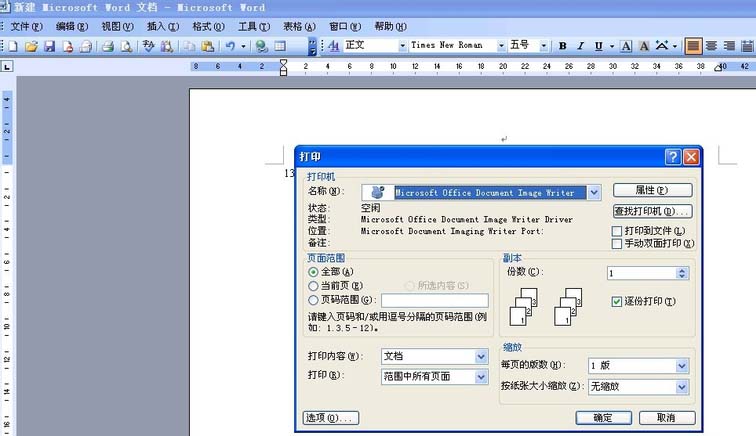Expand the 每页的版数 dropdown
The height and width of the screenshot is (436, 756).
point(682,365)
